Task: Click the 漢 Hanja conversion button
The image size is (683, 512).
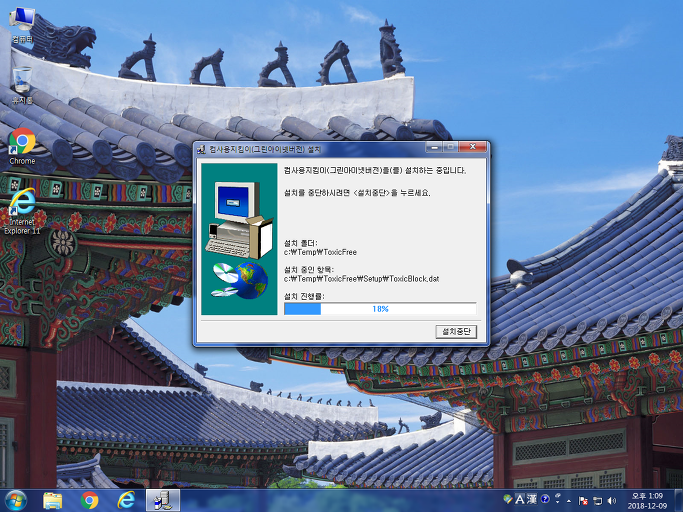Action: tap(531, 499)
